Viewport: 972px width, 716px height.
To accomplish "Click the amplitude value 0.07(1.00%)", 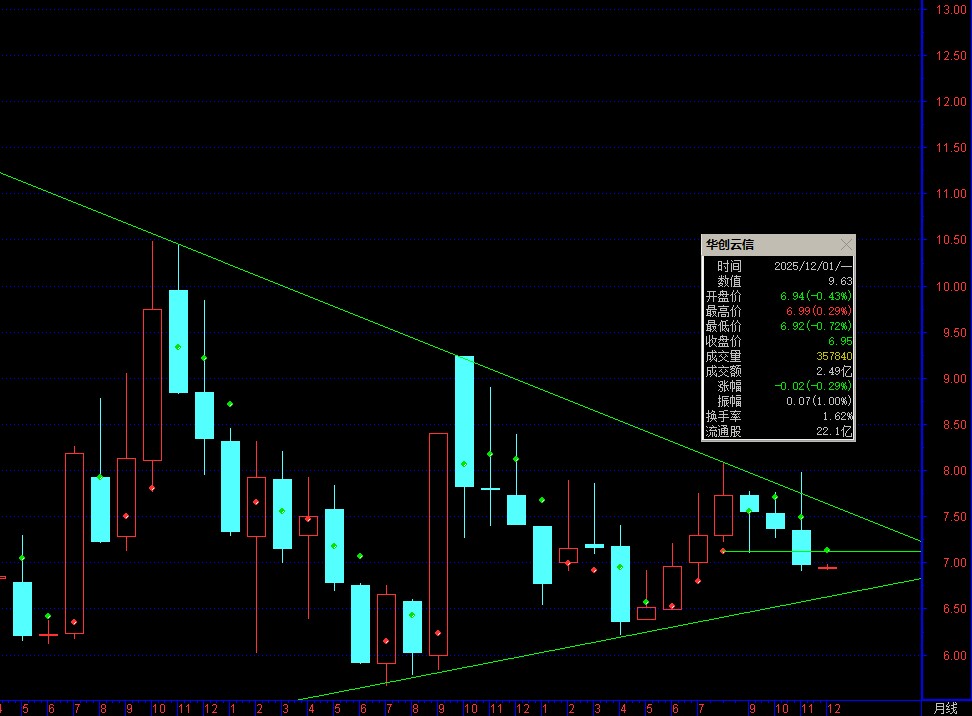I will [x=818, y=401].
